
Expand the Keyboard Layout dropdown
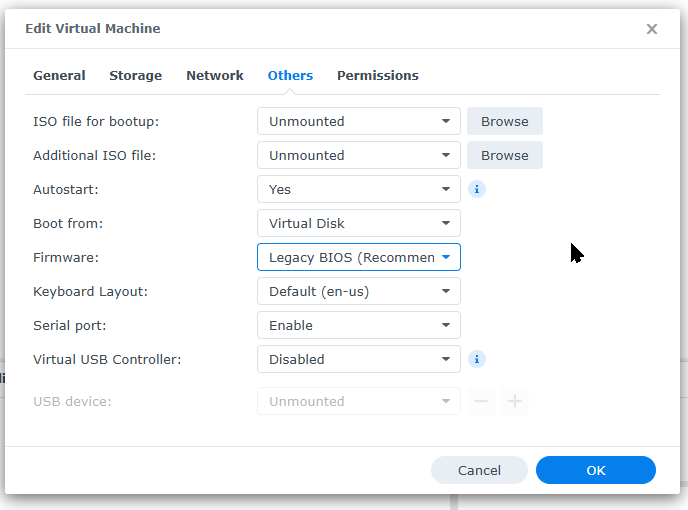click(x=358, y=291)
